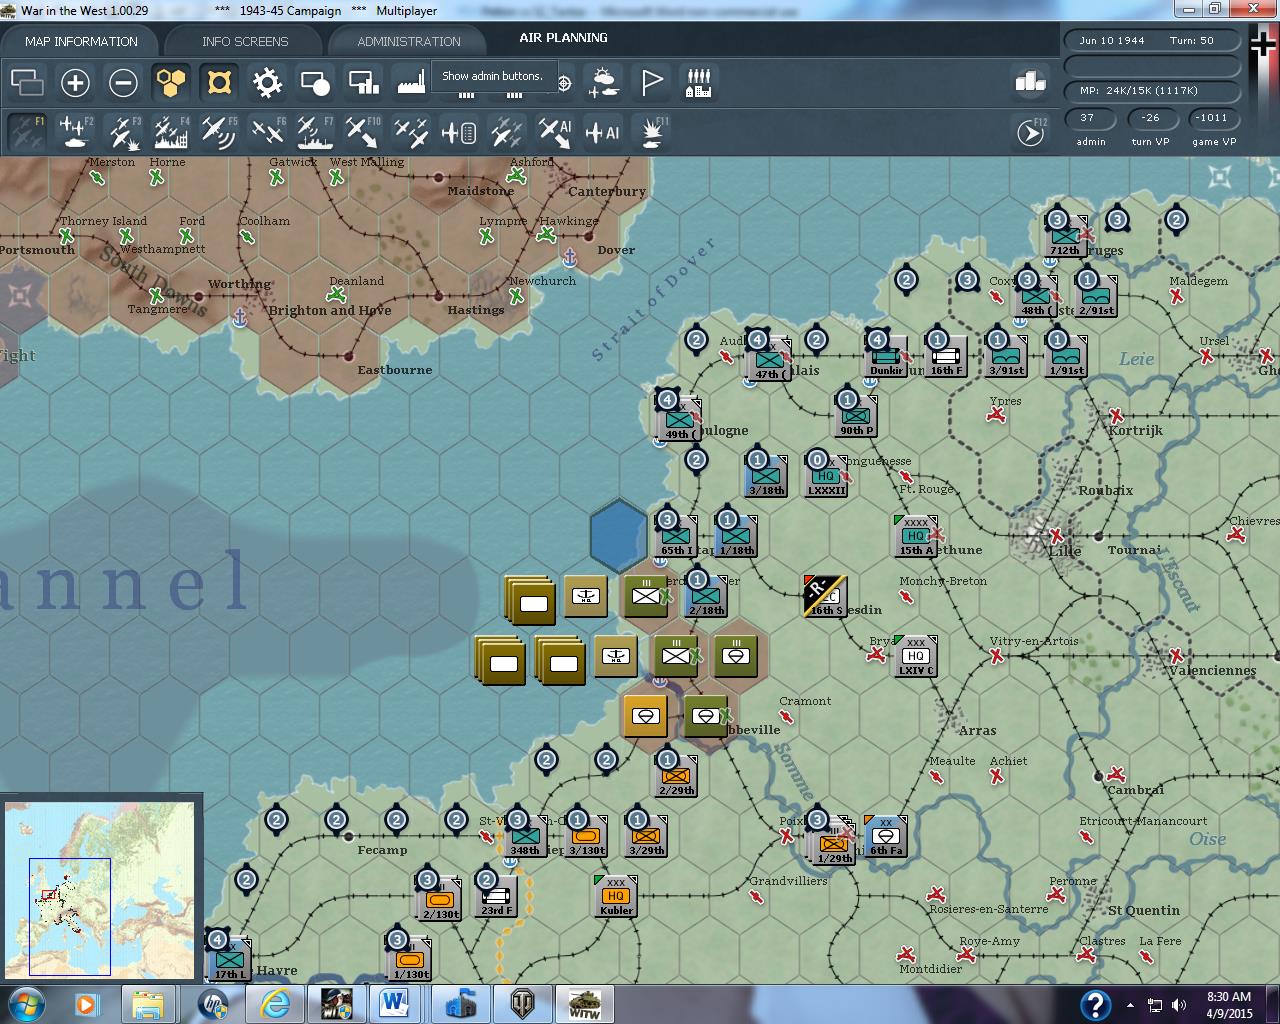Screen dimensions: 1280x1024
Task: Click the white flag icon
Action: point(651,82)
